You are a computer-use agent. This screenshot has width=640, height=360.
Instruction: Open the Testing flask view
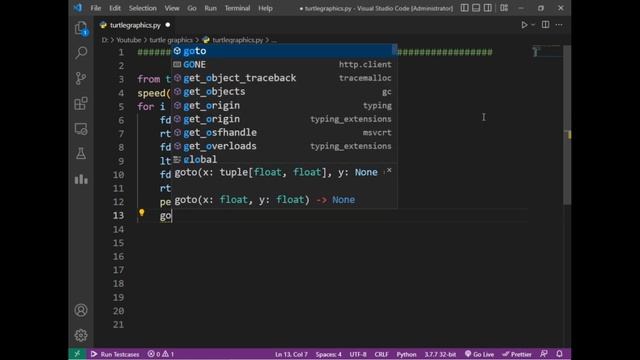pyautogui.click(x=81, y=154)
